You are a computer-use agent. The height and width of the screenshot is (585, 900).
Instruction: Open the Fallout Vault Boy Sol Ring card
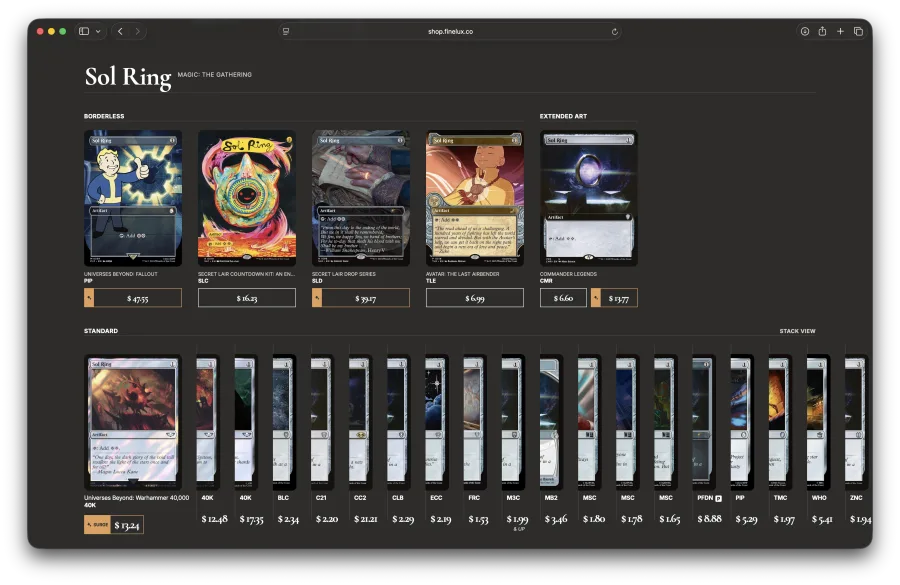(133, 198)
